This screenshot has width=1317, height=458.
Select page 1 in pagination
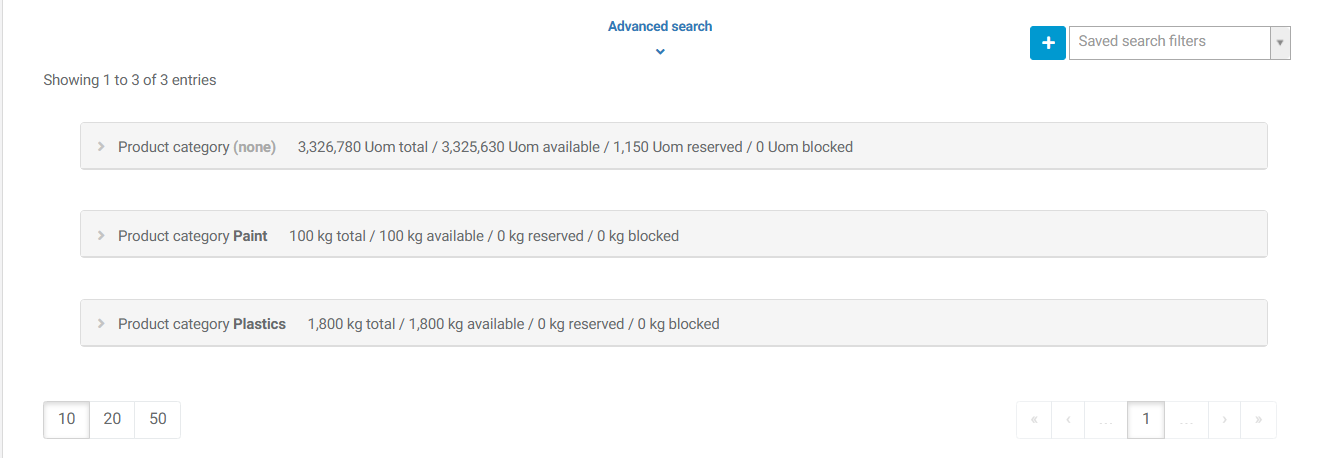[1145, 420]
